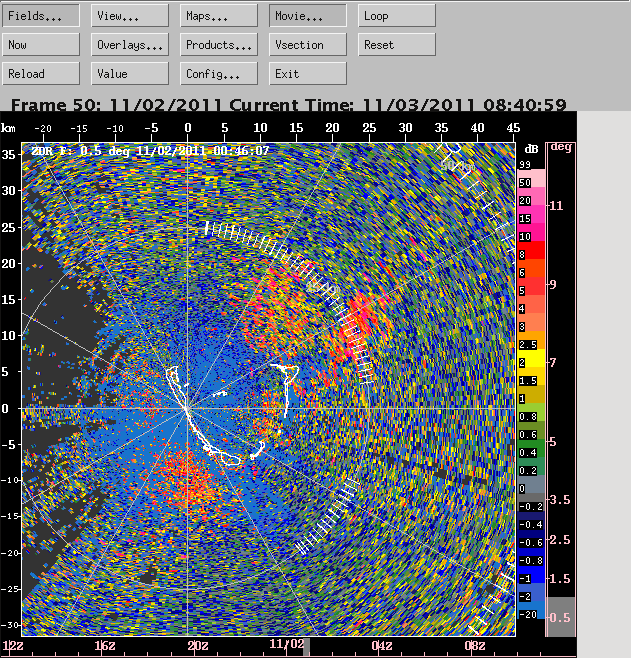The height and width of the screenshot is (658, 631).
Task: Toggle the Loop animation button
Action: [x=396, y=16]
